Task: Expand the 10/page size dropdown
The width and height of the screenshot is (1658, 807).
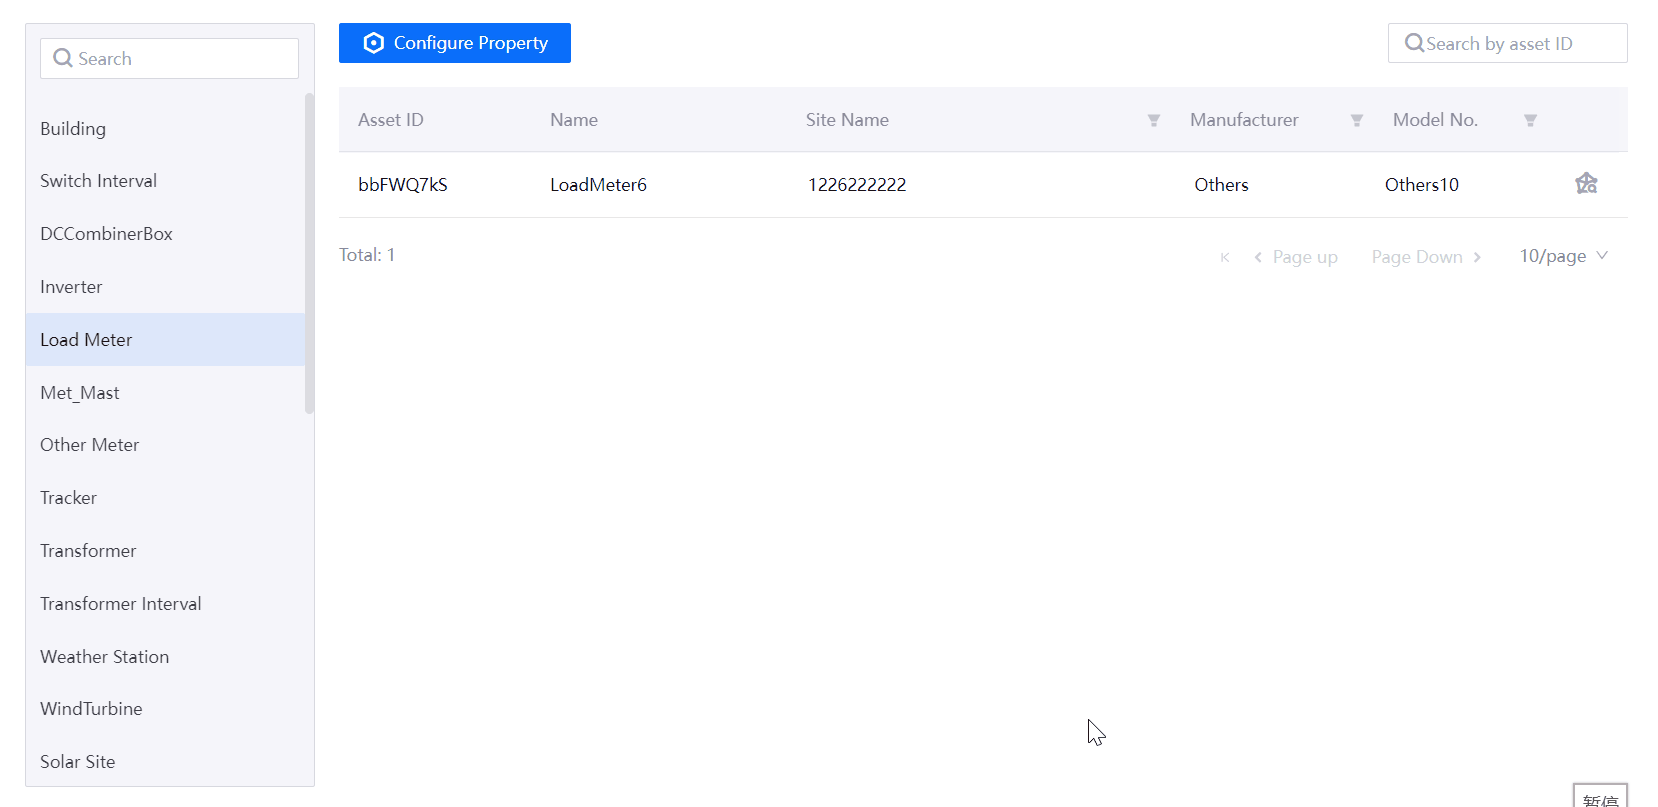Action: coord(1563,256)
